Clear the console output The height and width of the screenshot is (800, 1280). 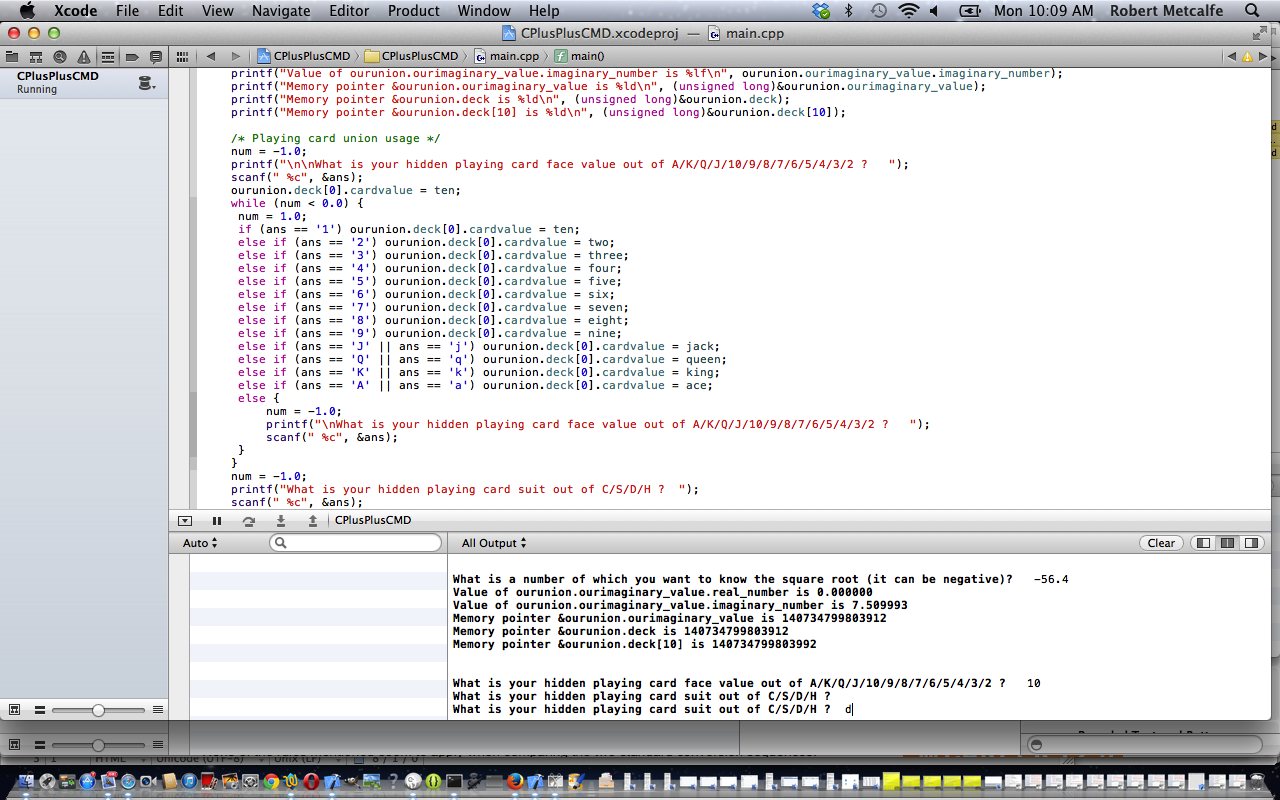[x=1161, y=543]
